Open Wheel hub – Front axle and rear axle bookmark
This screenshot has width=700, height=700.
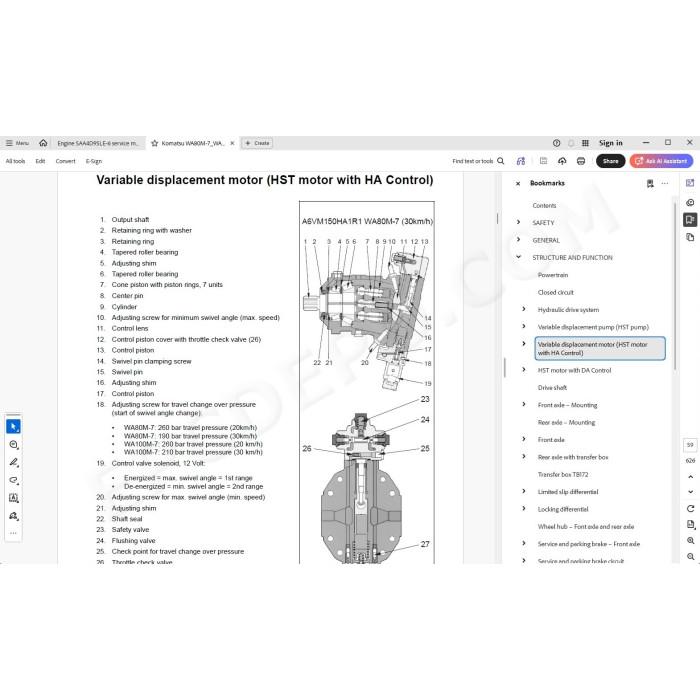tap(586, 527)
